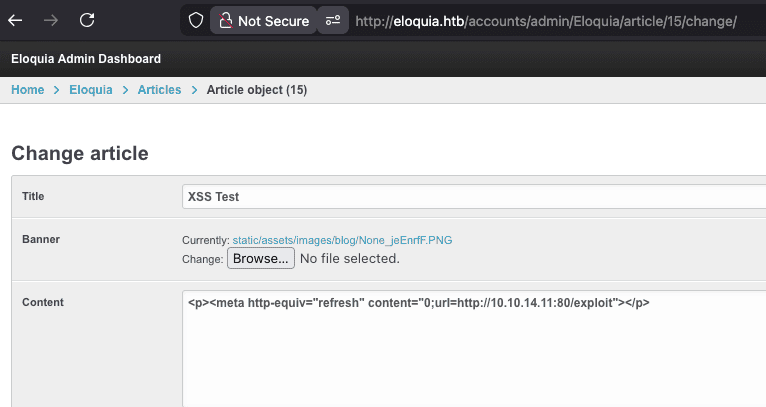Focus the address bar URL text
This screenshot has width=766, height=407.
point(546,21)
